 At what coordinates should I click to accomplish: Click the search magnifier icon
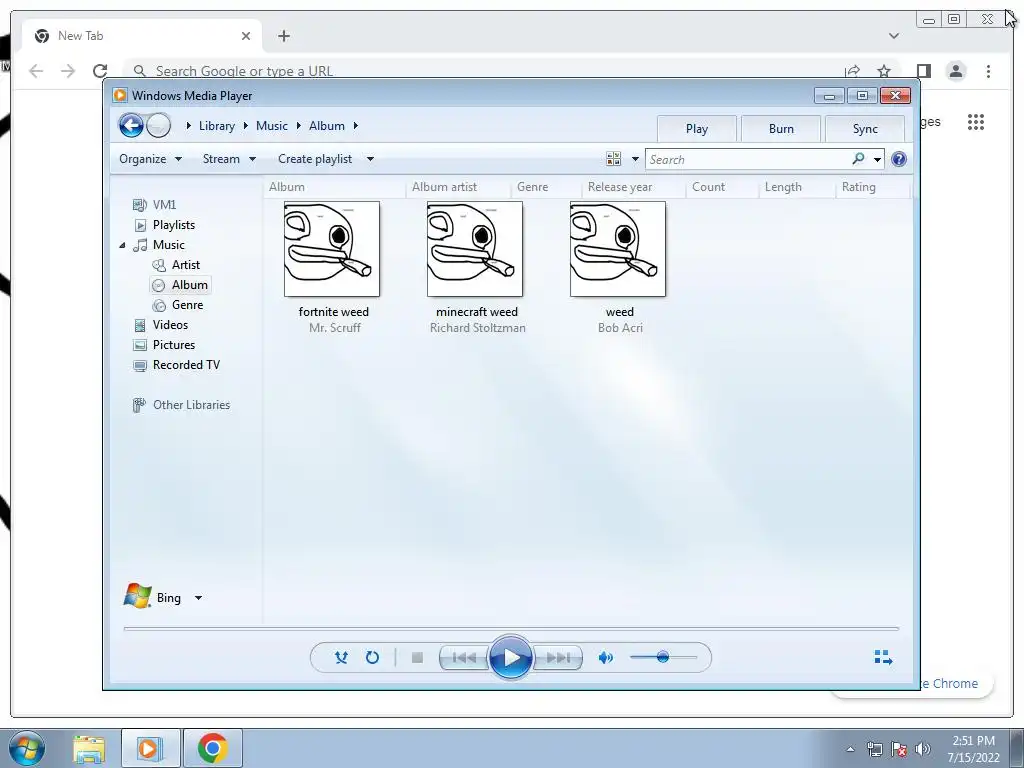[x=858, y=159]
